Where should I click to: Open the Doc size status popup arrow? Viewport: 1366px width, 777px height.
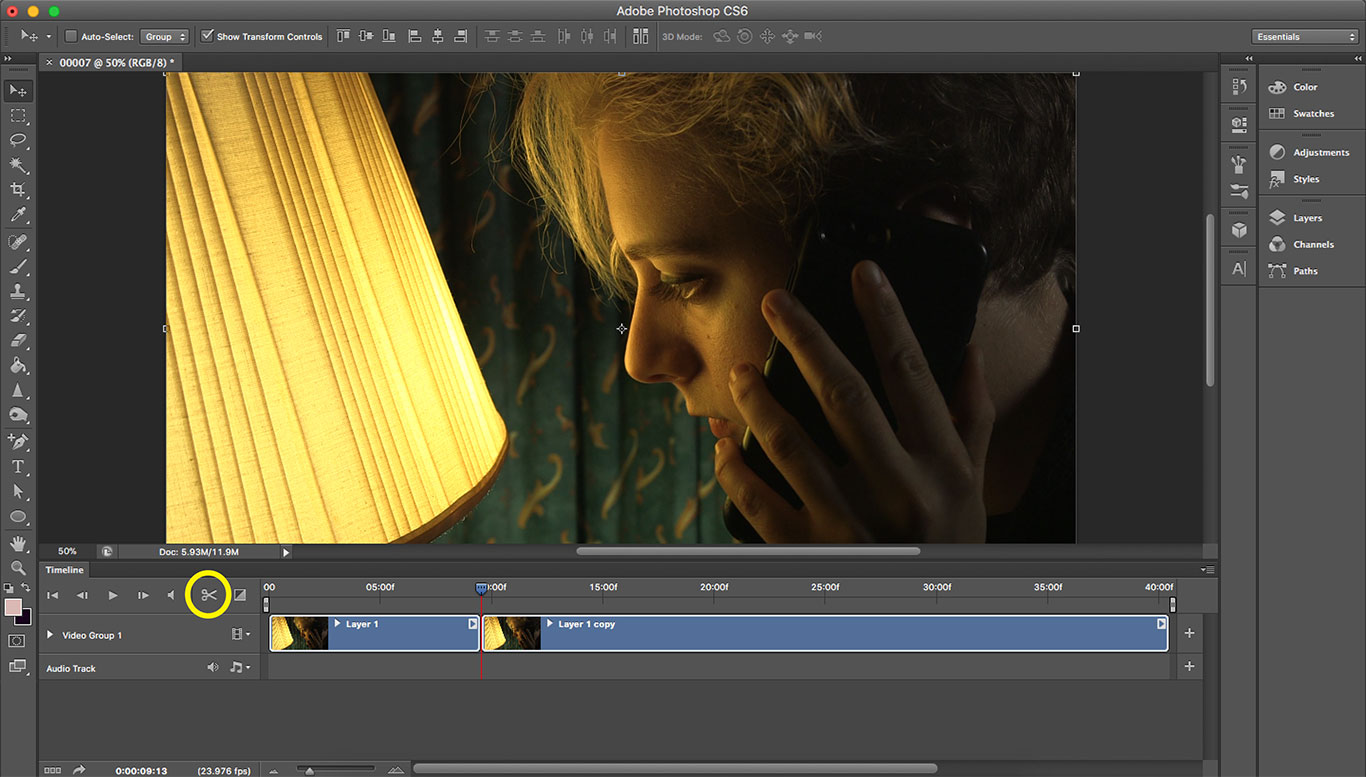coord(285,551)
